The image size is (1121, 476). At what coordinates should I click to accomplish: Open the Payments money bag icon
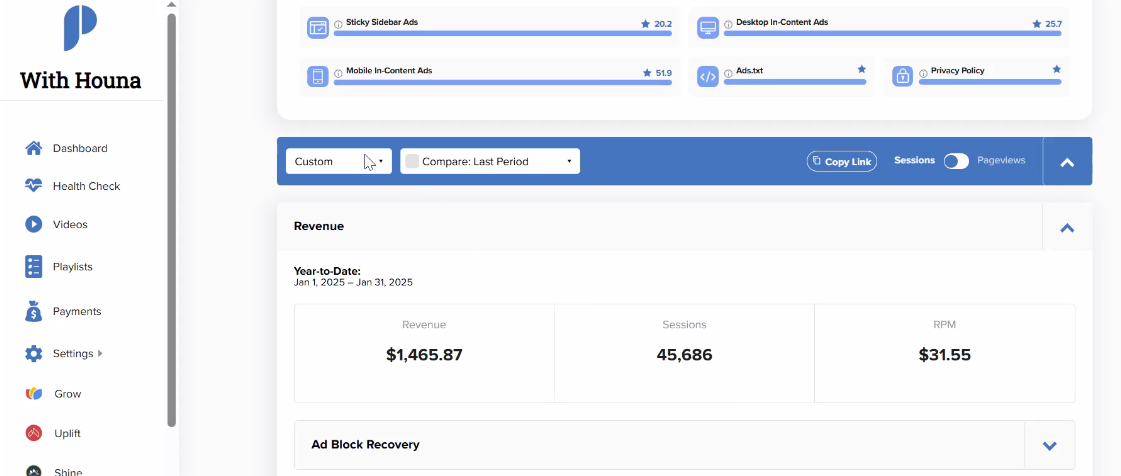[34, 312]
